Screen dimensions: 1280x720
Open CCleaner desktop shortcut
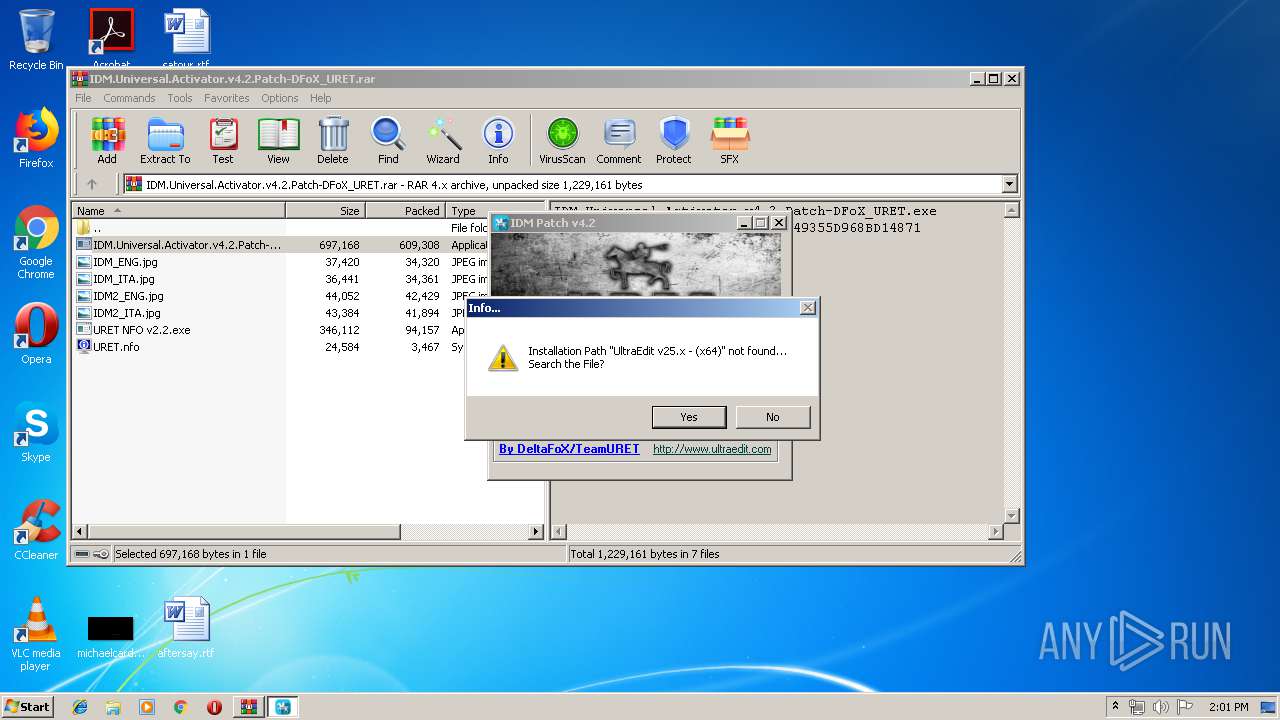click(x=36, y=530)
